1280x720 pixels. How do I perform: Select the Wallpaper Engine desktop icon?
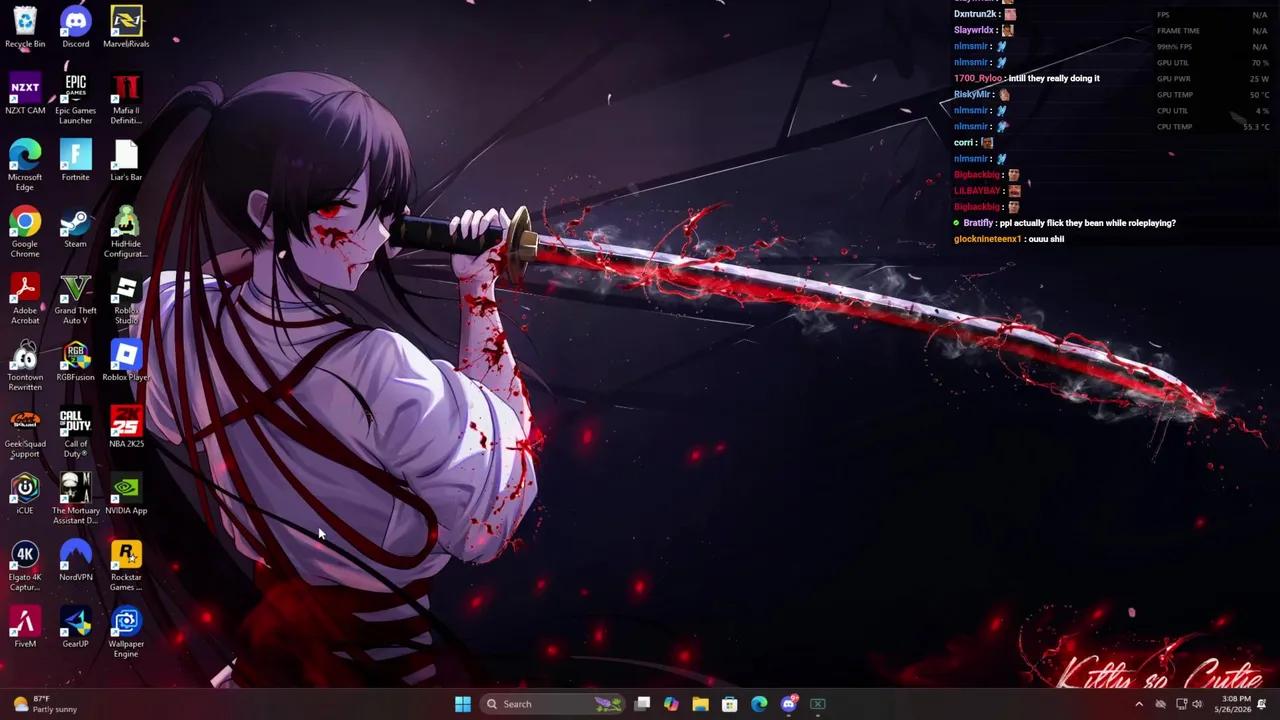126,633
